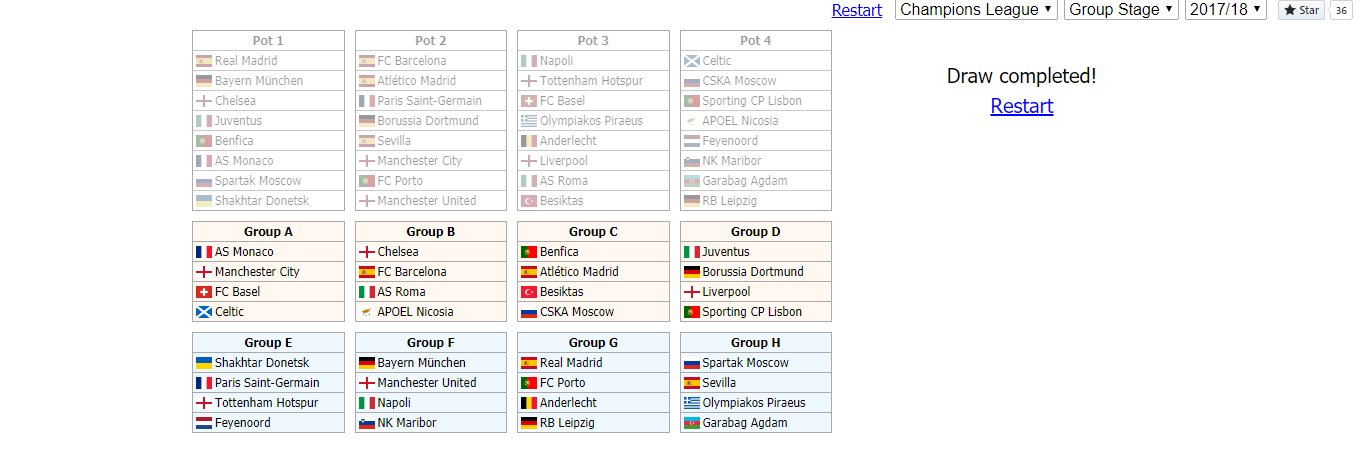This screenshot has height=468, width=1364.
Task: Click the French flag beside AS Monaco in Group A
Action: coord(205,252)
